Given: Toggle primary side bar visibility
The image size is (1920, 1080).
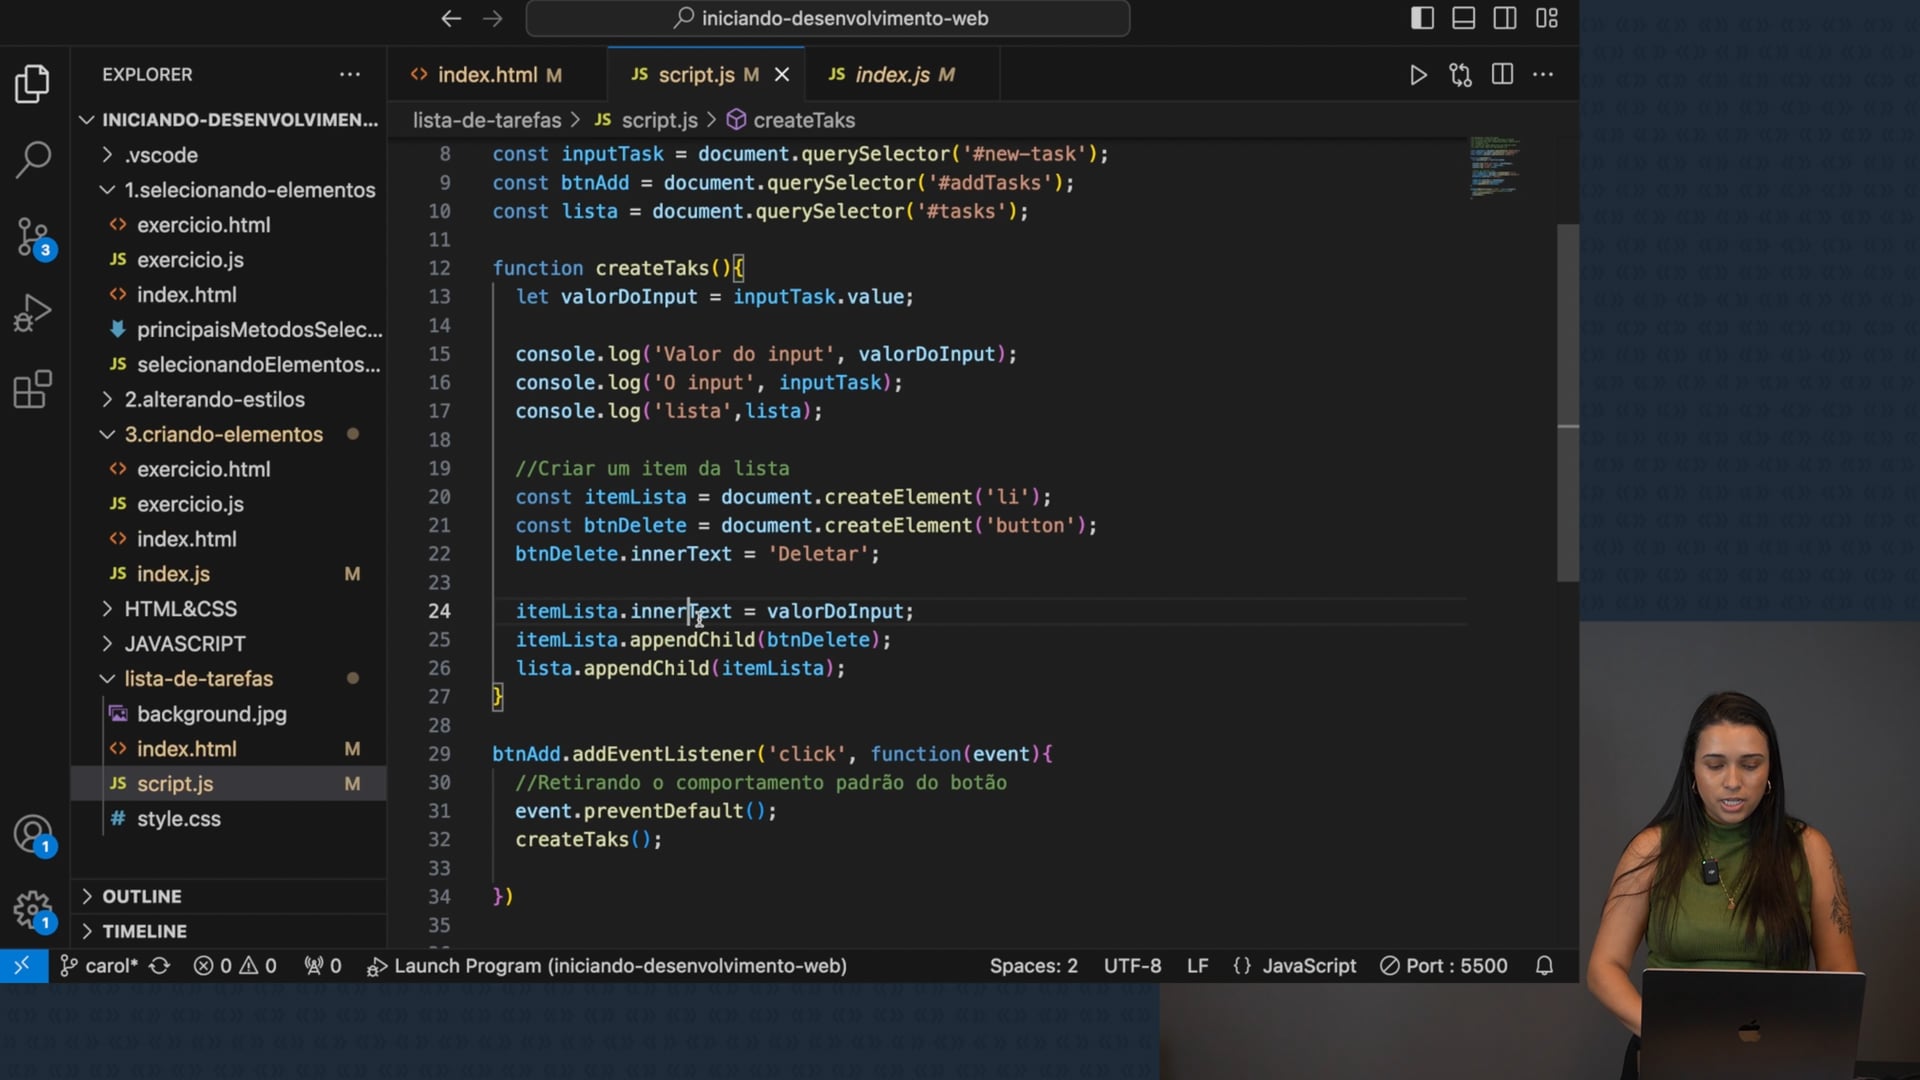Looking at the screenshot, I should click(1422, 18).
